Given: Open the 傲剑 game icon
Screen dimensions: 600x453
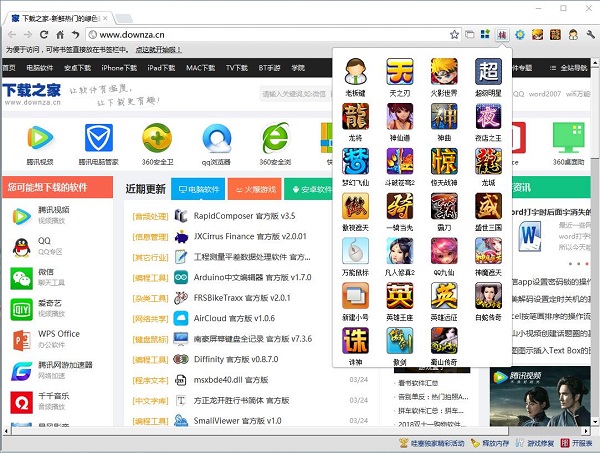Looking at the screenshot, I should [399, 340].
